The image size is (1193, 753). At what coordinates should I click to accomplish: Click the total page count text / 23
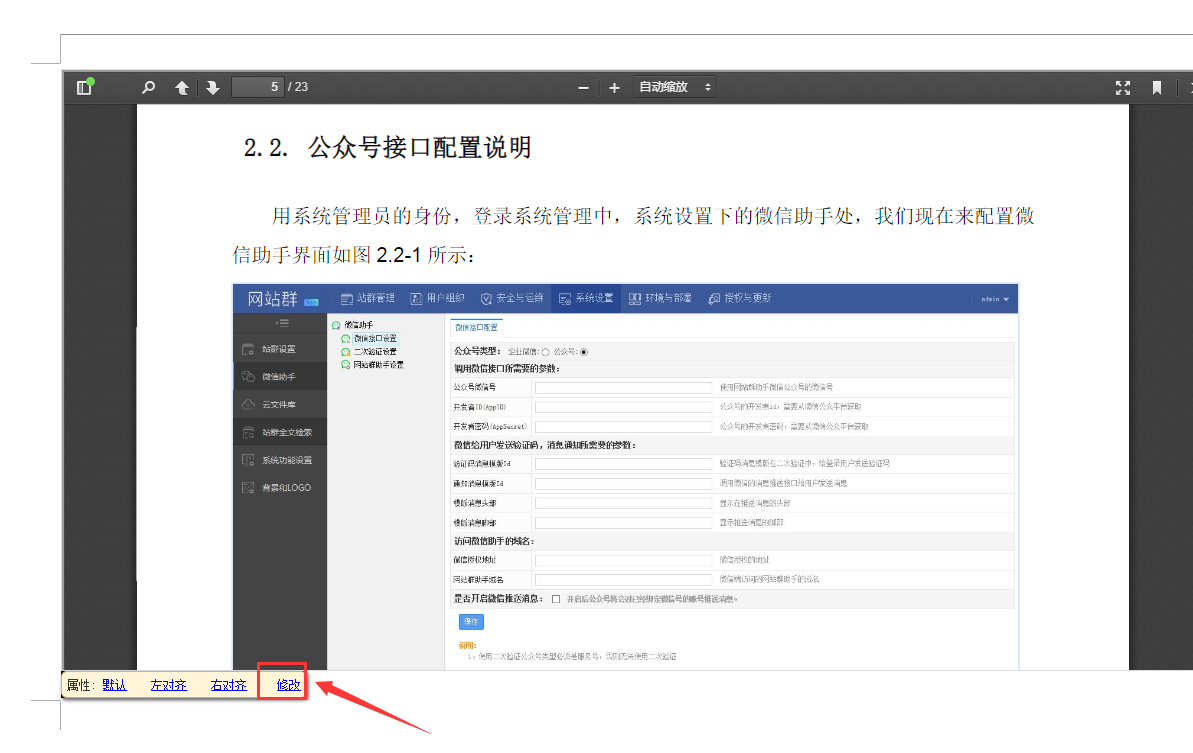(x=298, y=87)
